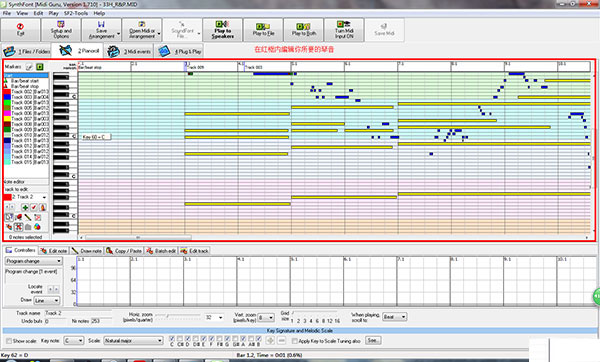Click the Exit toolbar icon
The height and width of the screenshot is (362, 600).
pyautogui.click(x=20, y=29)
